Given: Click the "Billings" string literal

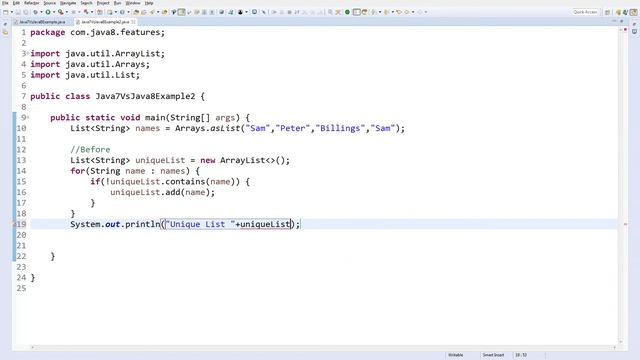Looking at the screenshot, I should point(340,128).
